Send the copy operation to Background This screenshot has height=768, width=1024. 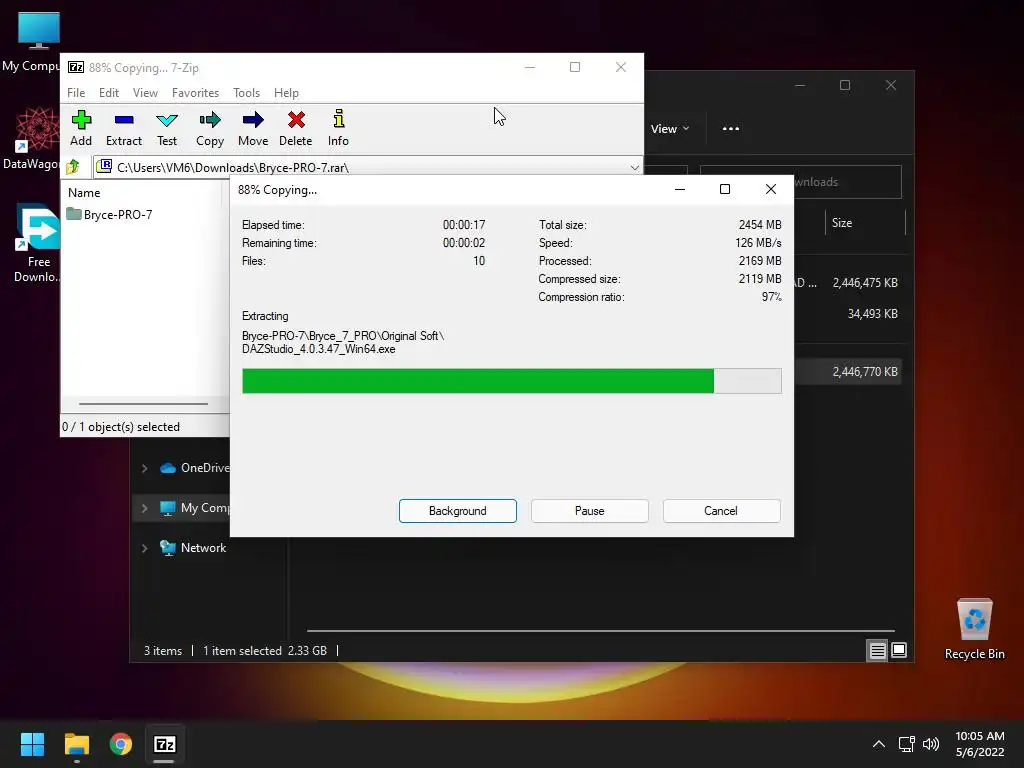[x=458, y=511]
